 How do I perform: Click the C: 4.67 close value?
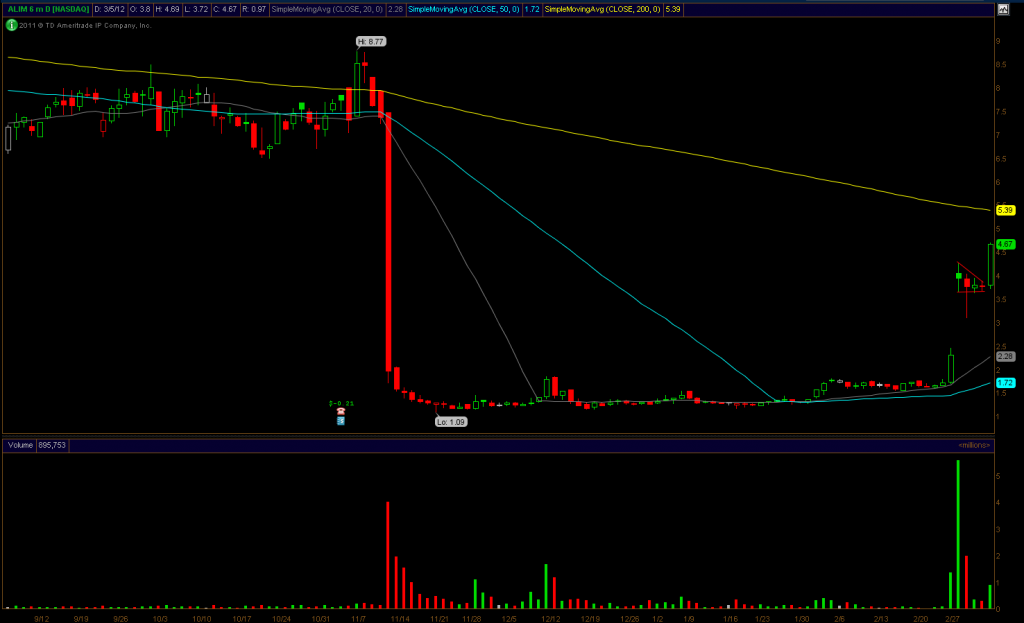pos(225,9)
